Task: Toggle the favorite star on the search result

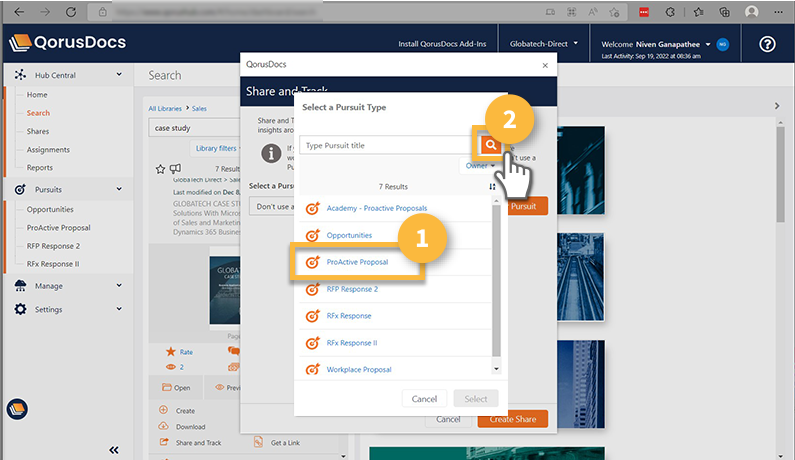Action: click(160, 169)
